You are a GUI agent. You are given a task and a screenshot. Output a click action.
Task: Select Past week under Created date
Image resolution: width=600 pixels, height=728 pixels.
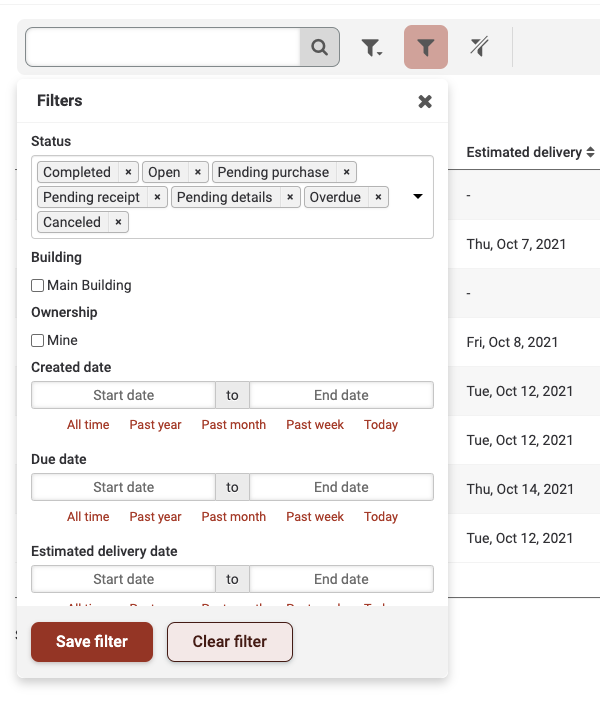click(x=315, y=424)
